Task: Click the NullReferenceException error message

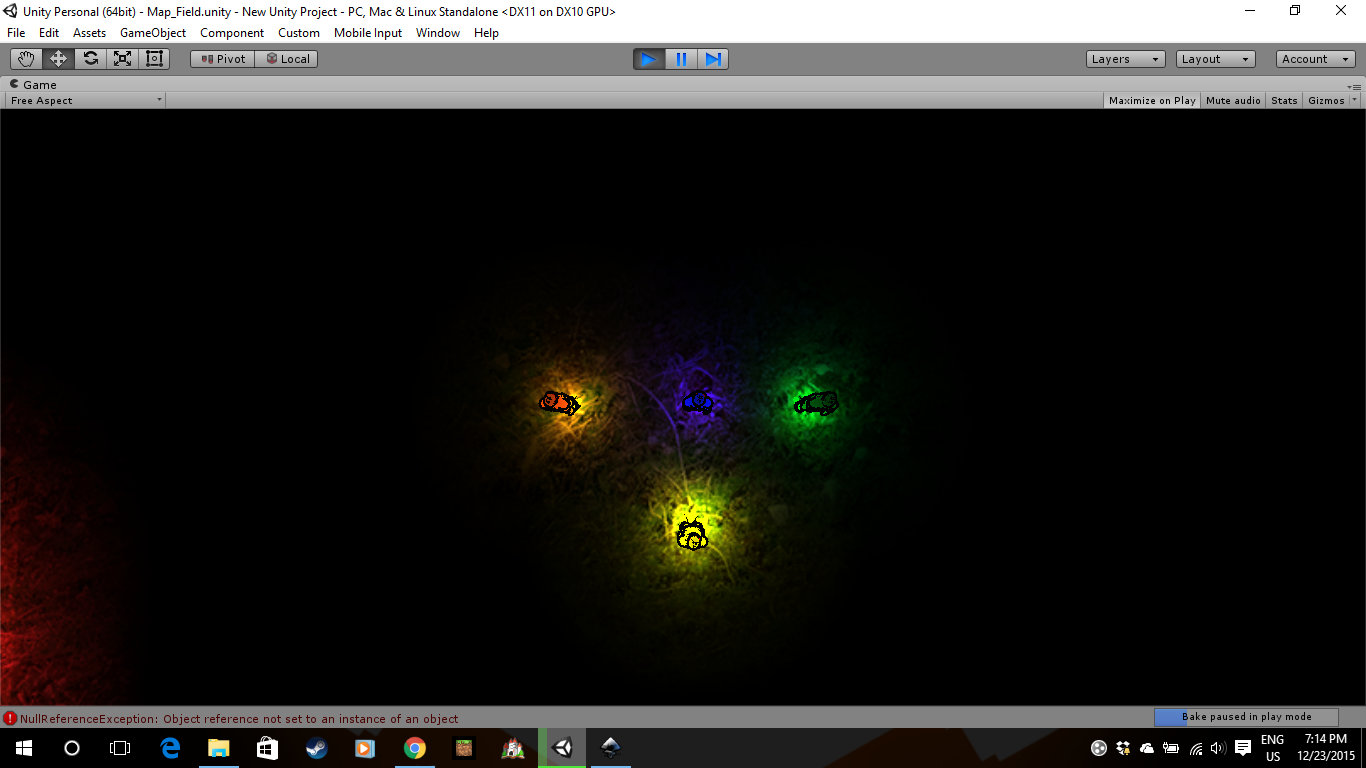Action: [x=239, y=718]
